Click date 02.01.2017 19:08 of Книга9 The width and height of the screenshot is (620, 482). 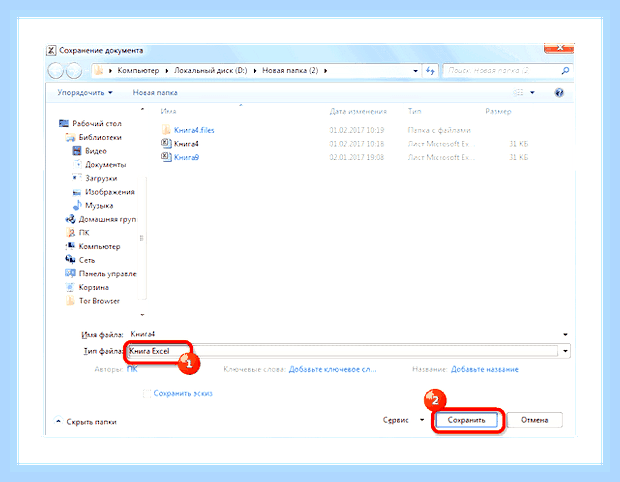point(357,157)
